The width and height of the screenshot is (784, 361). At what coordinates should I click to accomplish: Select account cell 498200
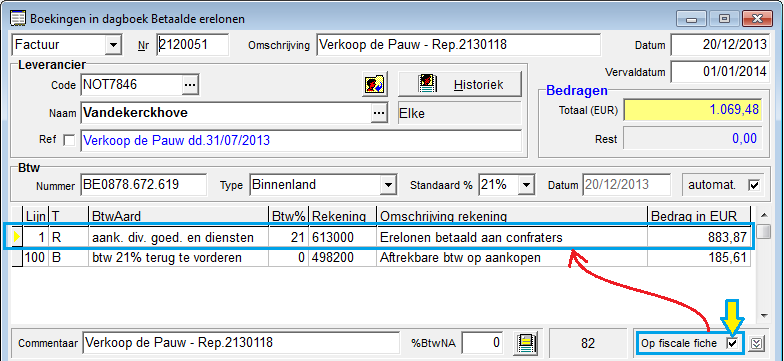click(x=342, y=258)
